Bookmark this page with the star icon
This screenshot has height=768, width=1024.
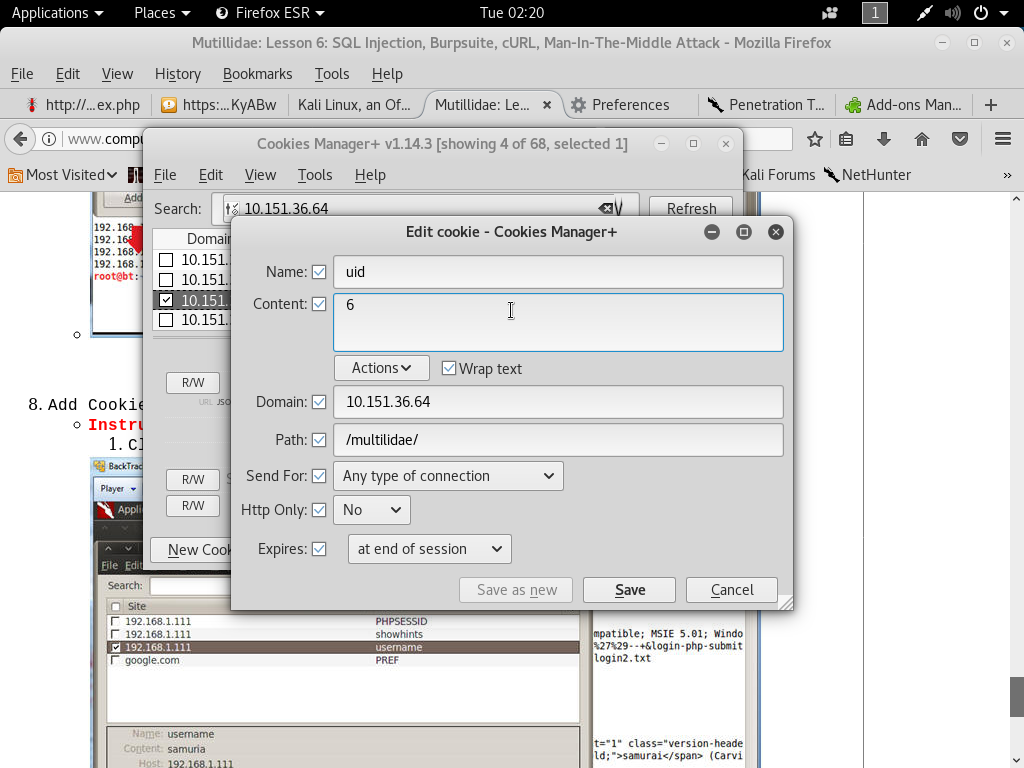coord(815,139)
